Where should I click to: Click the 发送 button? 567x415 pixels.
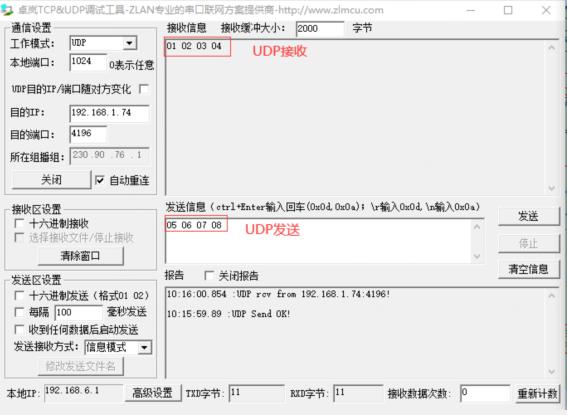[x=528, y=217]
